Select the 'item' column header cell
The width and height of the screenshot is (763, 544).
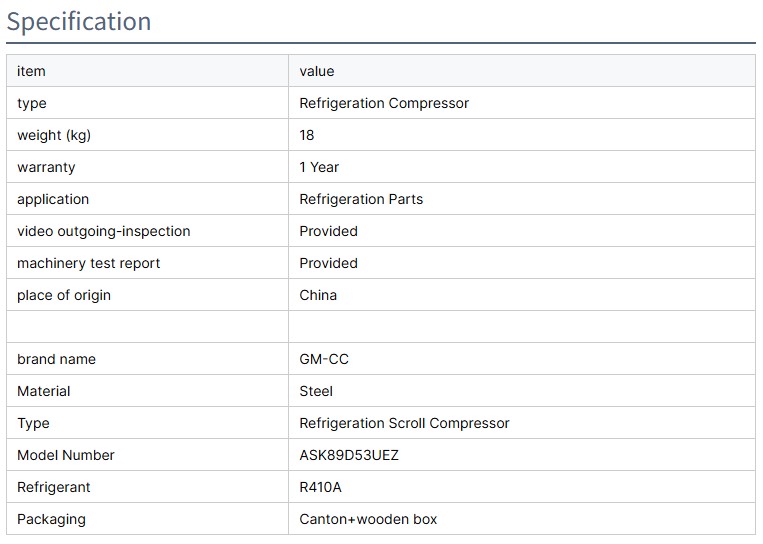31,71
